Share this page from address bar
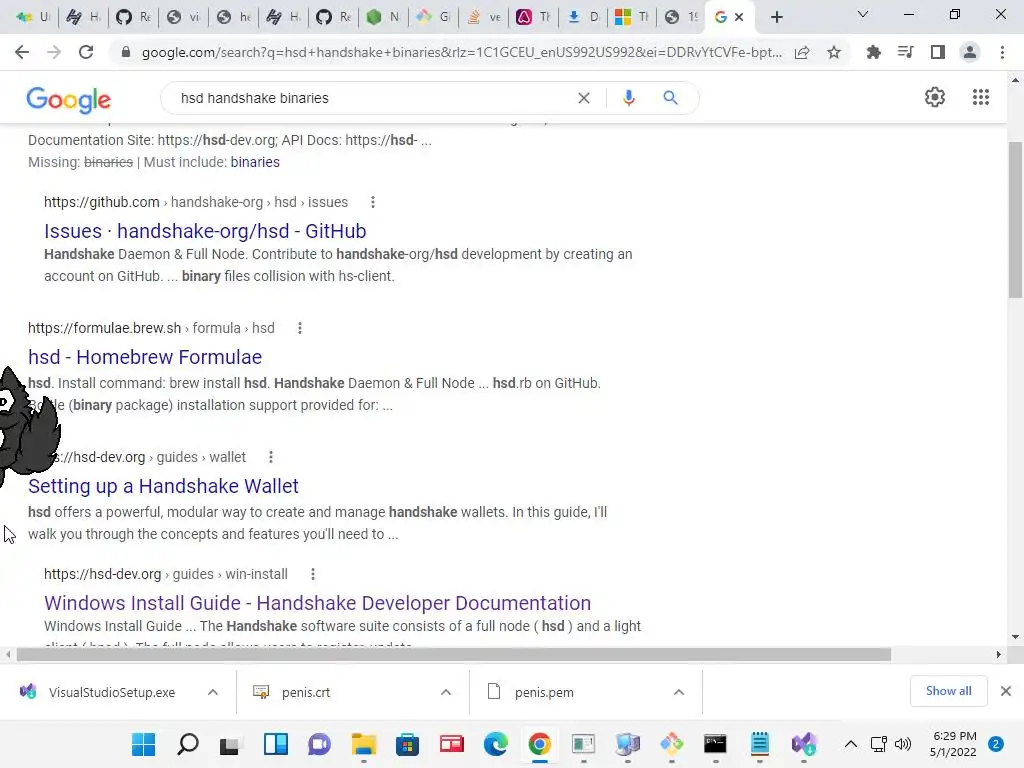Screen dimensions: 1024x768 [x=802, y=52]
